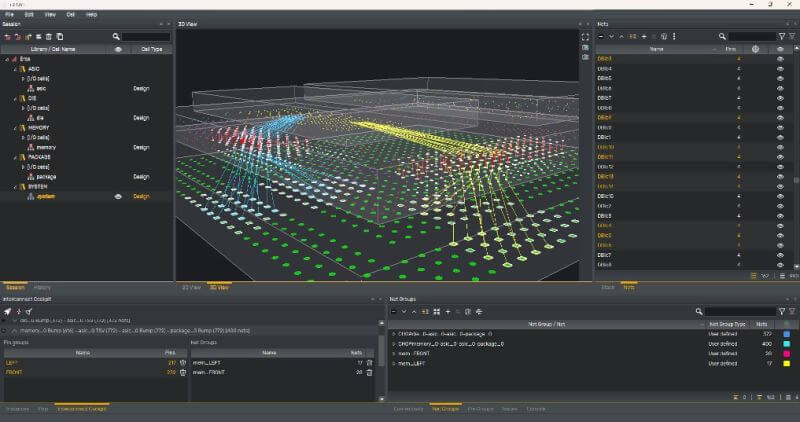This screenshot has height=422, width=800.
Task: Toggle visibility of the last Nets row
Action: click(780, 265)
